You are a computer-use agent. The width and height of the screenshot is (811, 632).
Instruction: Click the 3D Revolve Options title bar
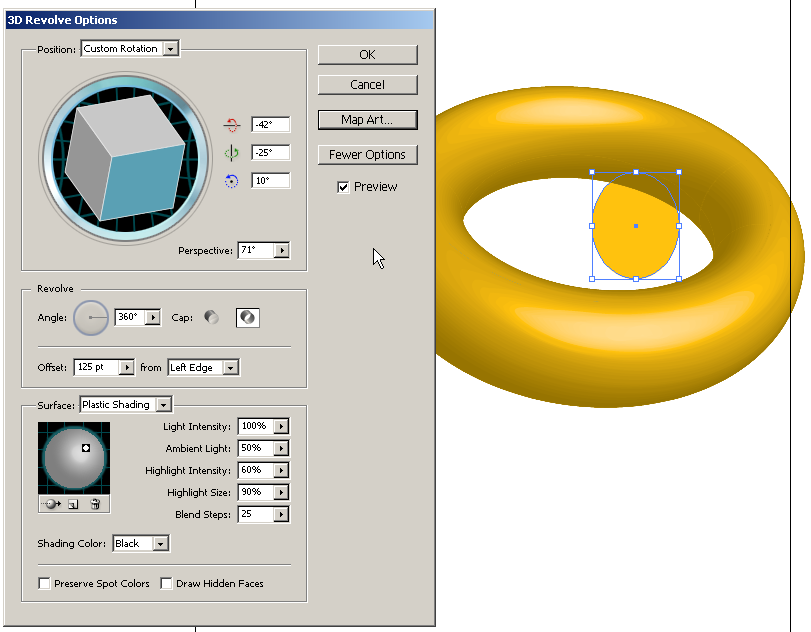[x=220, y=20]
